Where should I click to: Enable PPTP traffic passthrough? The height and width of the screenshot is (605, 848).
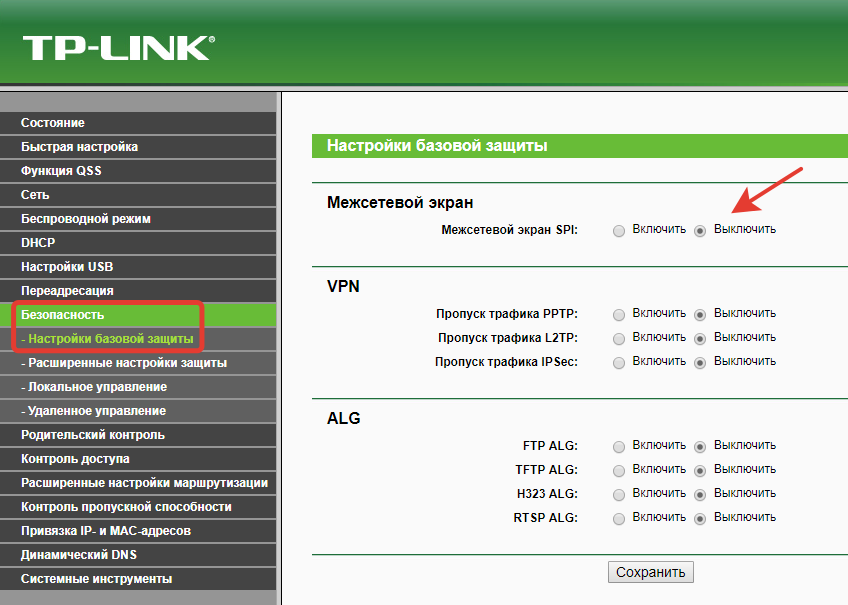[619, 314]
